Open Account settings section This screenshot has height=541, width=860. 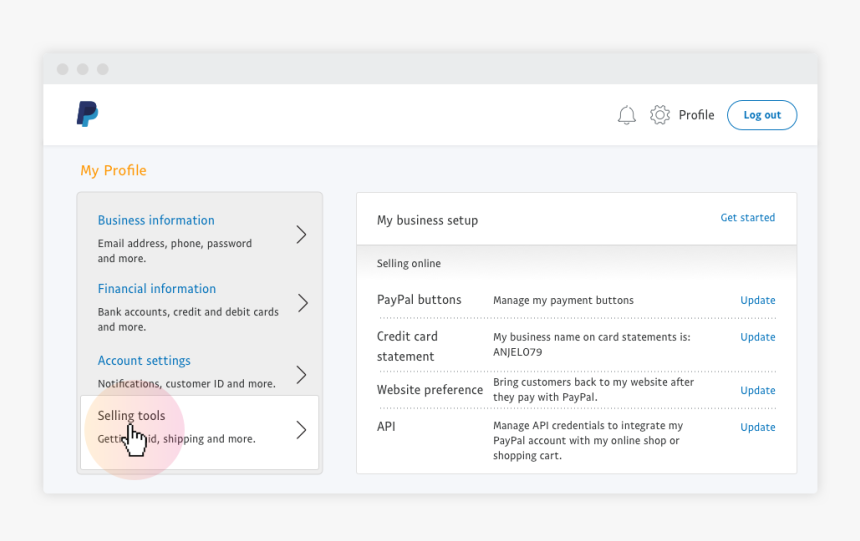click(144, 360)
